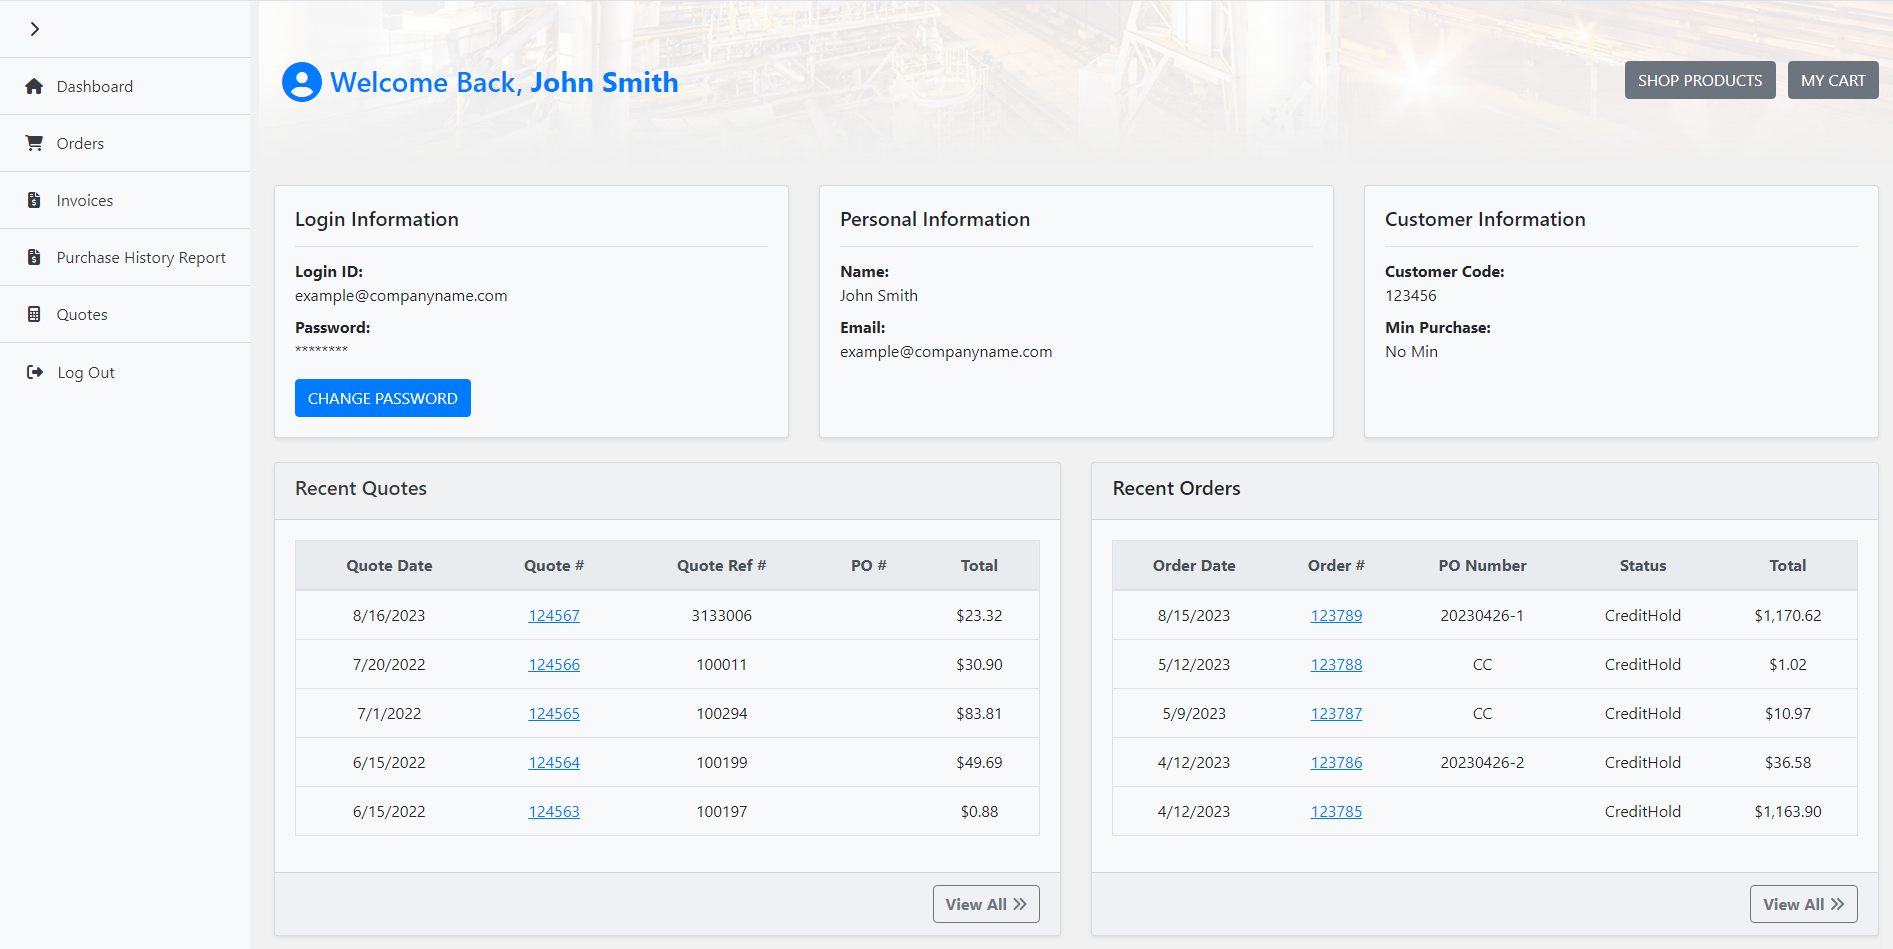Screen dimensions: 1893x949
Task: Select order 123785 link
Action: pyautogui.click(x=1336, y=811)
